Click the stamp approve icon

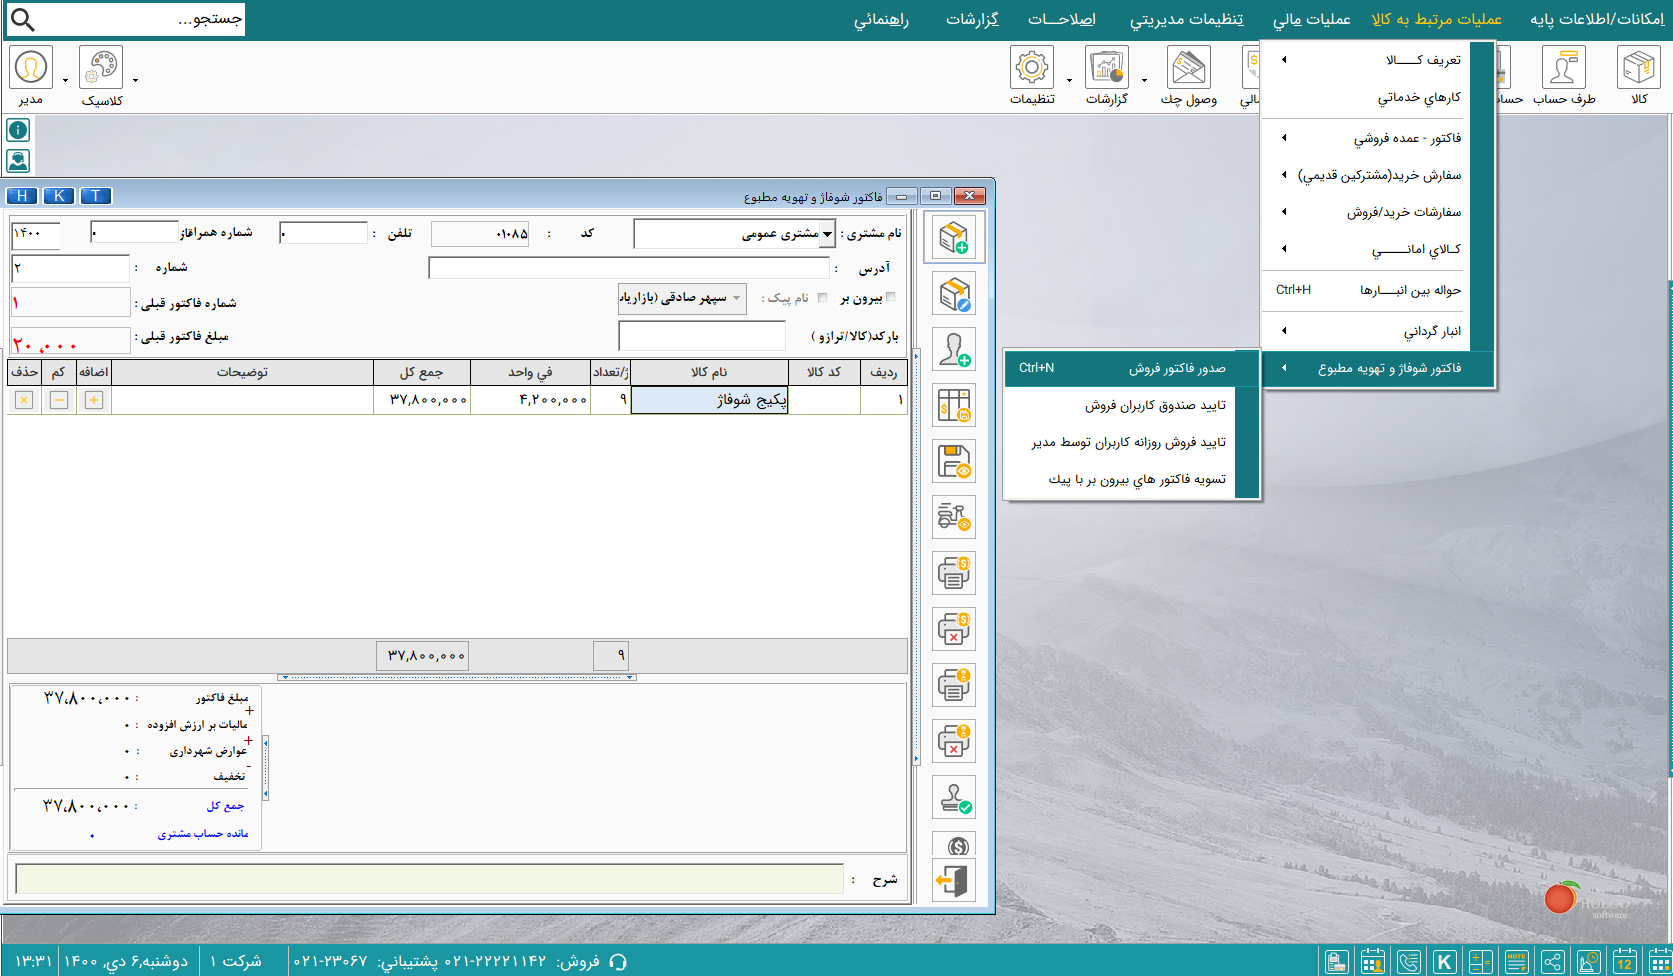point(954,798)
